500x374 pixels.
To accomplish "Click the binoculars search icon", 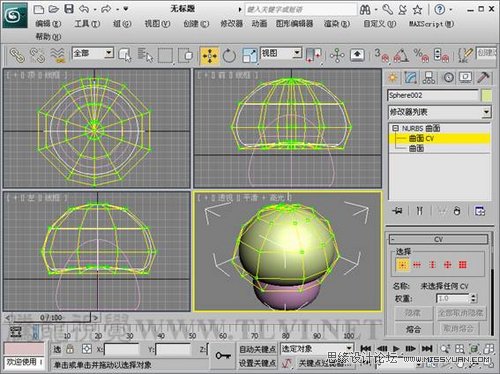I will (x=365, y=10).
